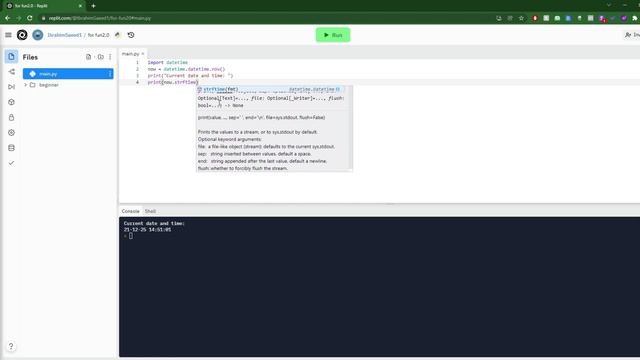Screen dimensions: 640x360
Task: Go forward in browser
Action: [18, 18]
